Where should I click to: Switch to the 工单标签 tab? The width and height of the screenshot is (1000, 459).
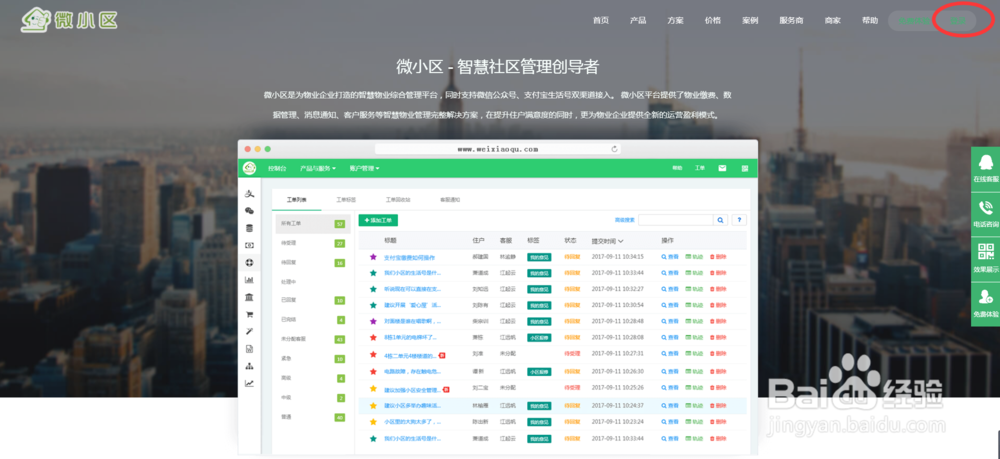tap(346, 200)
